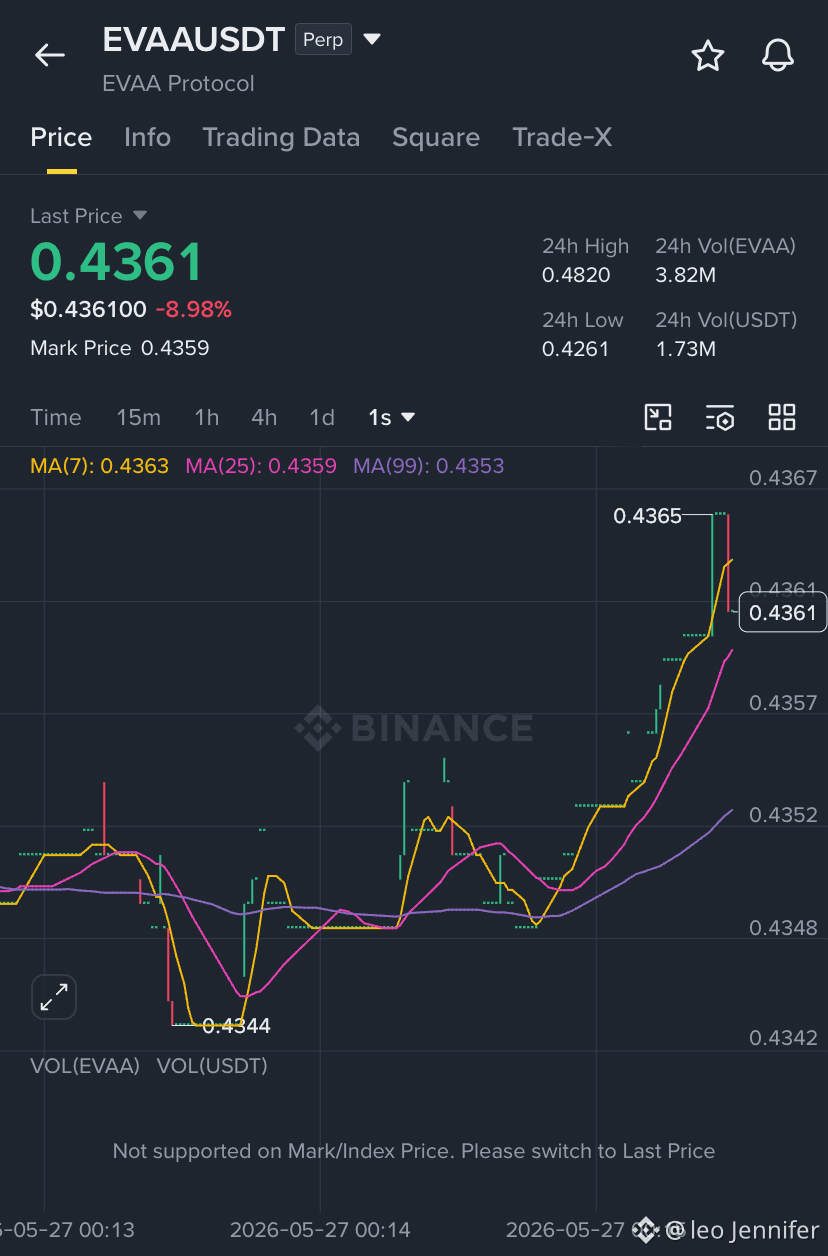828x1256 pixels.
Task: Tap the current price tag 0.4361 on axis
Action: pyautogui.click(x=783, y=612)
